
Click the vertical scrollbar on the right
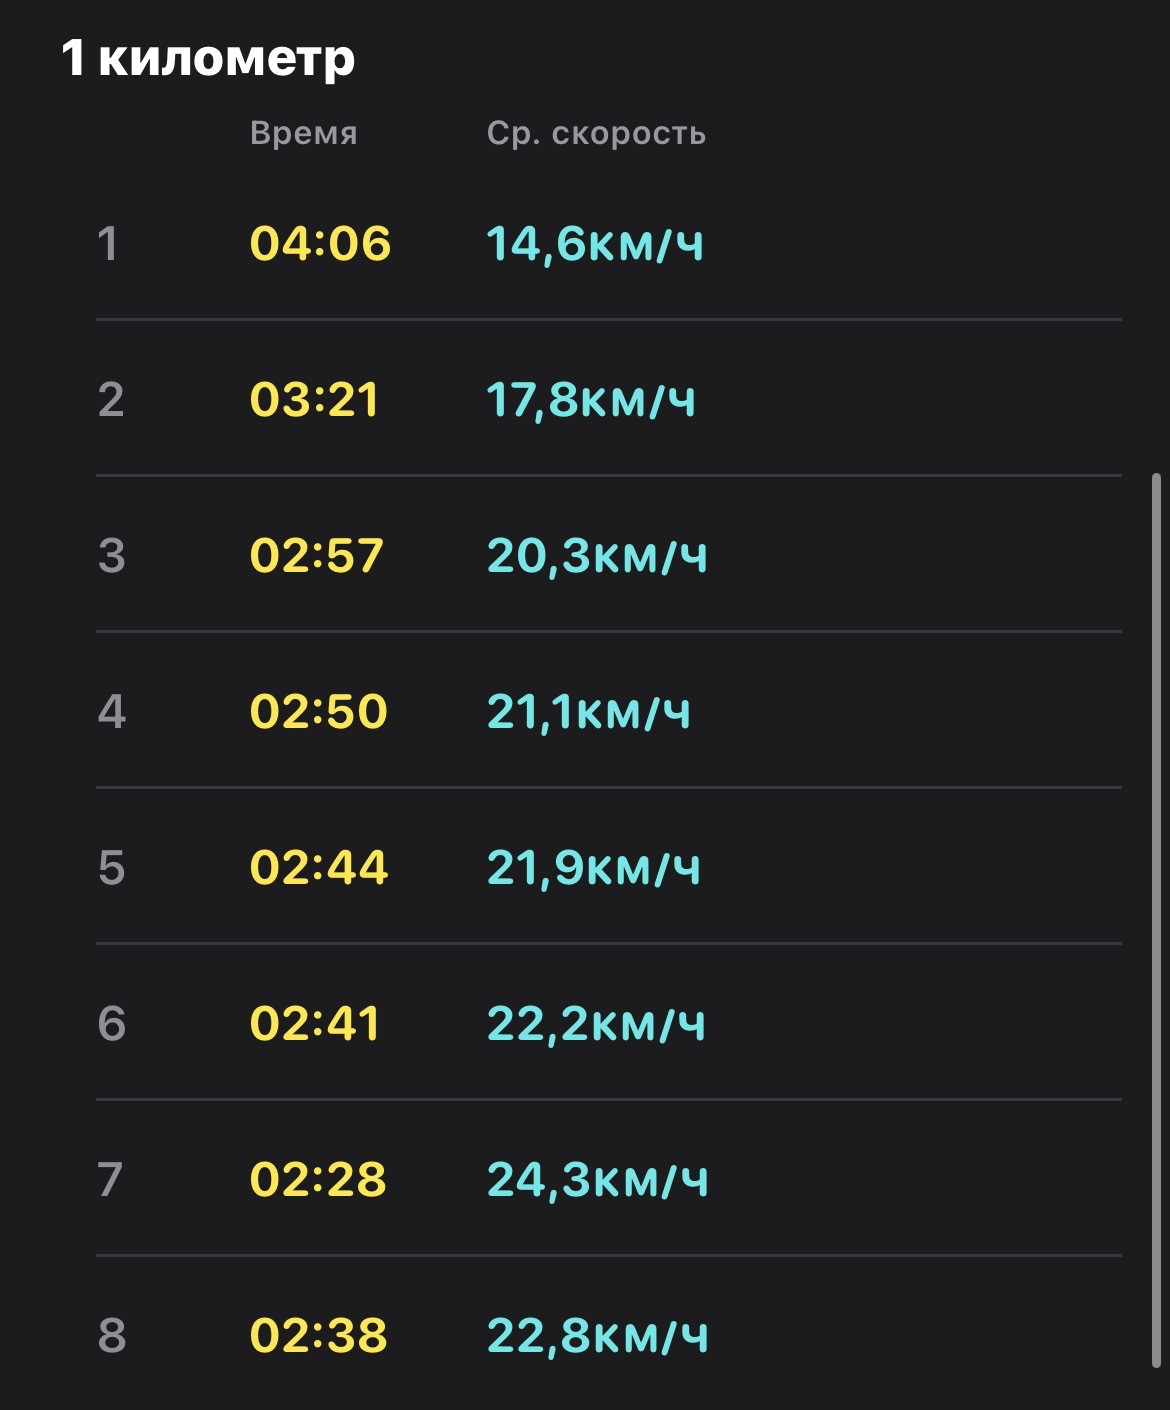coord(1157,921)
